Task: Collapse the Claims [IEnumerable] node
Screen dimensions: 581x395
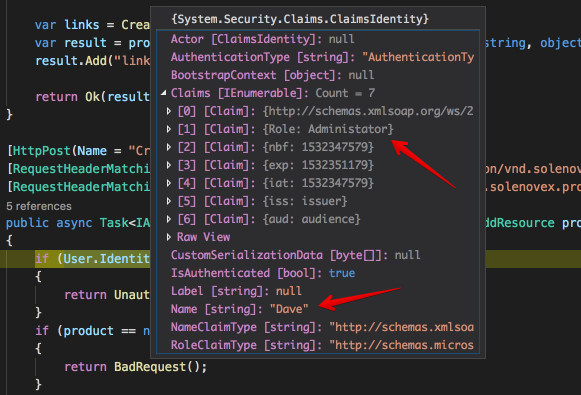Action: pos(163,93)
